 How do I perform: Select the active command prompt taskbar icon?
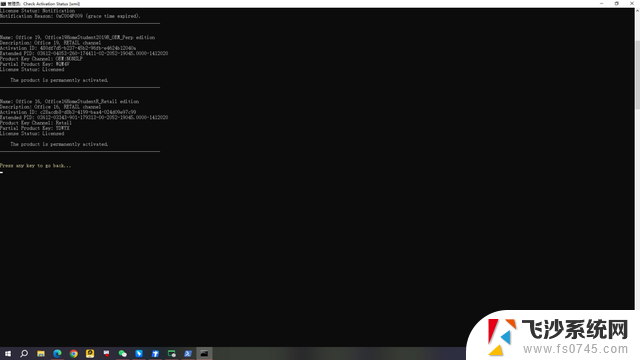tap(204, 353)
